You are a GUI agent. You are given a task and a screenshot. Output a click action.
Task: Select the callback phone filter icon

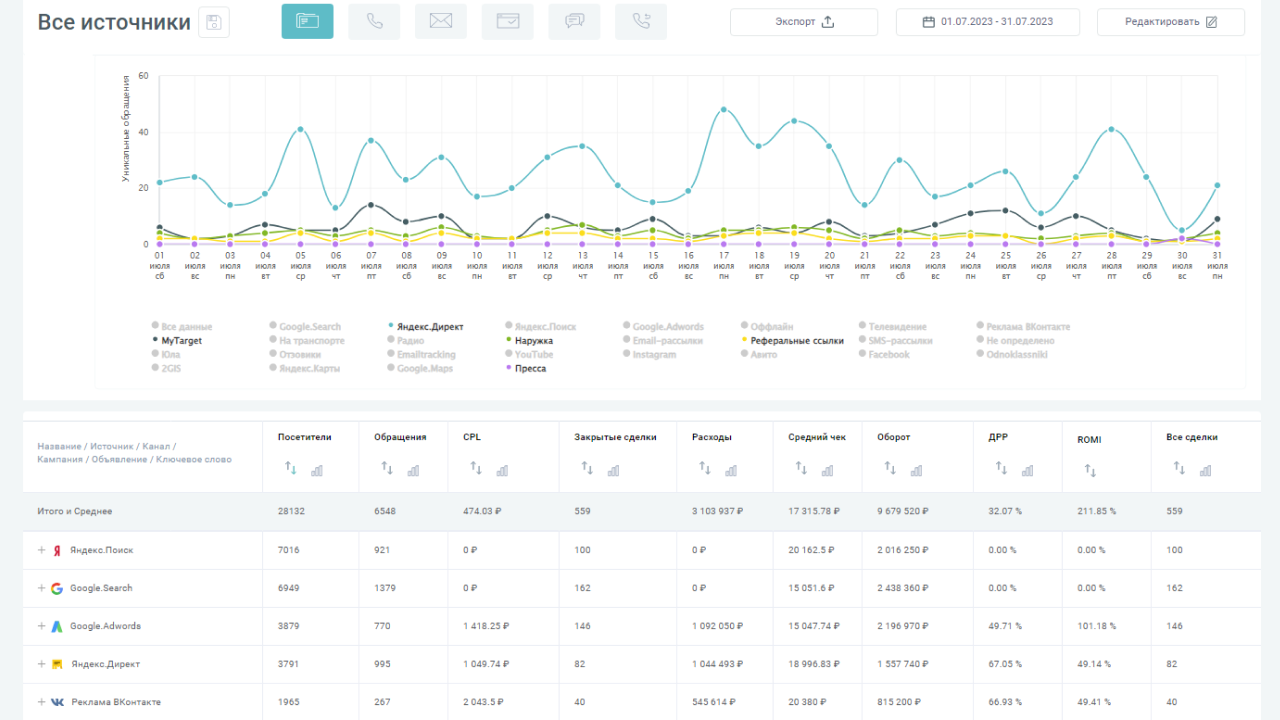click(x=641, y=22)
